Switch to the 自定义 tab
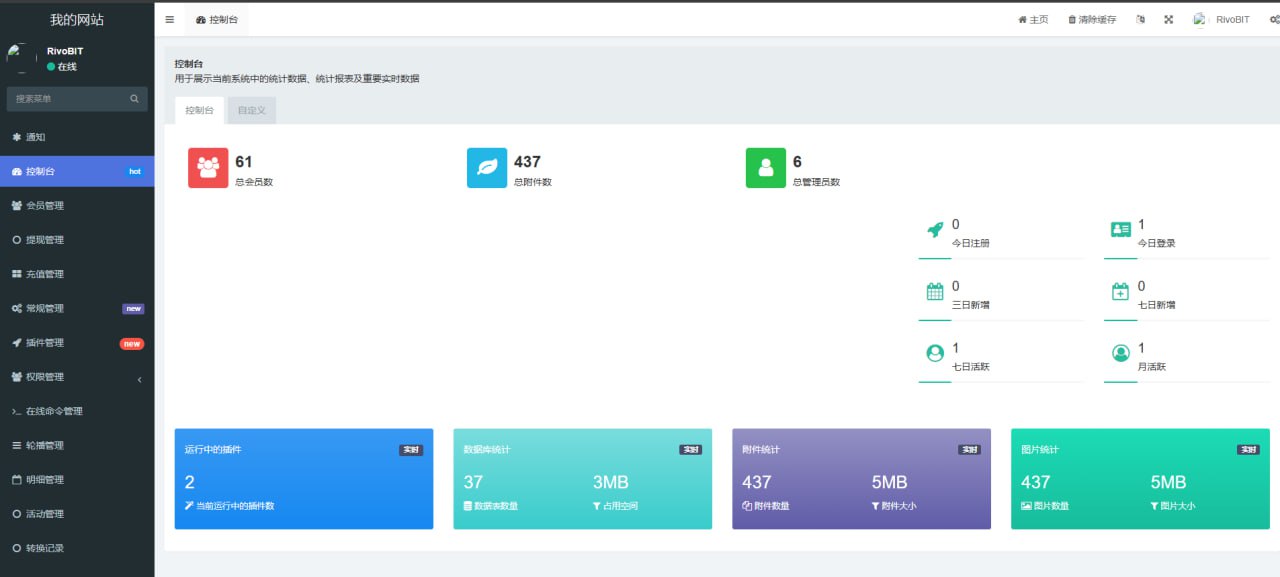Viewport: 1280px width, 577px height. 252,110
